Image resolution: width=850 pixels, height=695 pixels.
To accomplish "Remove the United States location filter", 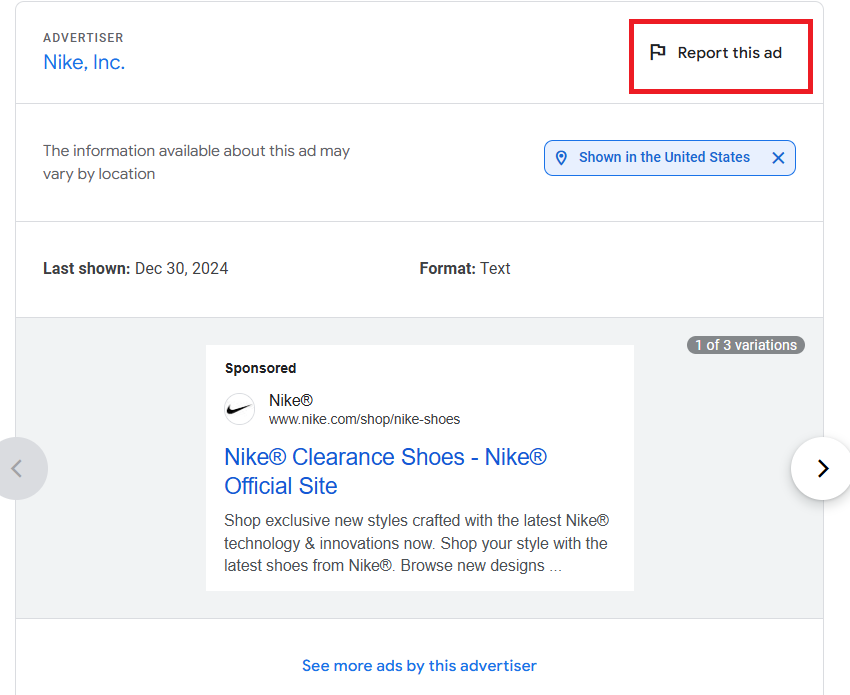I will pos(778,158).
